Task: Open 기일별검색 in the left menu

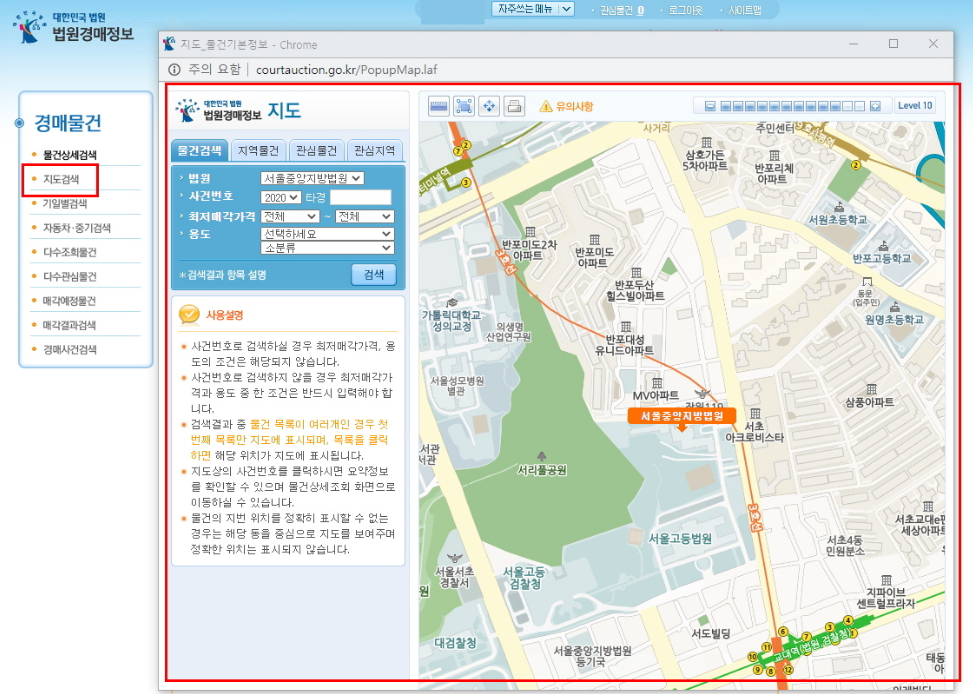Action: coord(65,204)
